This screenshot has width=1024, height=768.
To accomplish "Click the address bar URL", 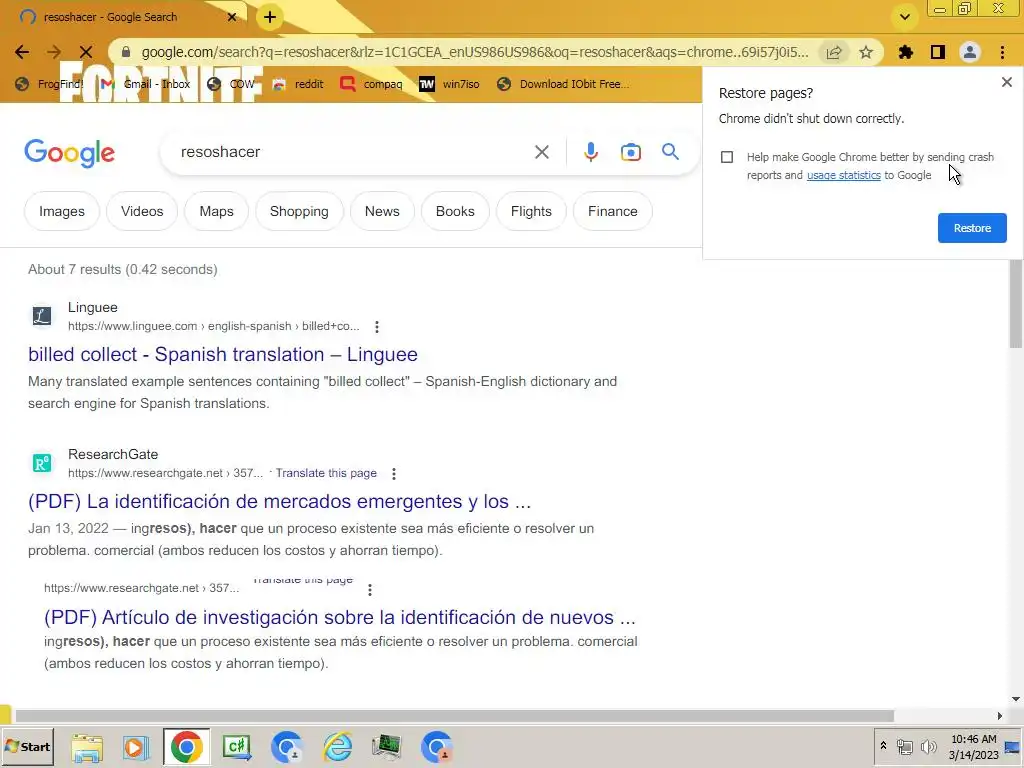I will (475, 52).
